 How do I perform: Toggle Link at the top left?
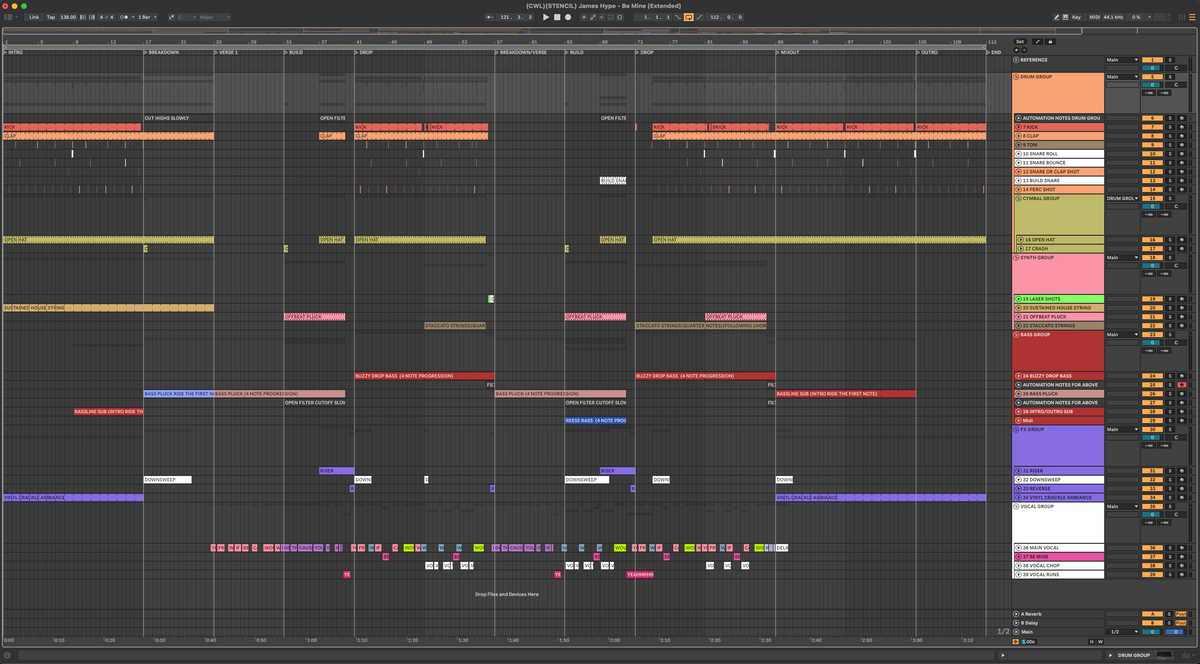click(33, 17)
